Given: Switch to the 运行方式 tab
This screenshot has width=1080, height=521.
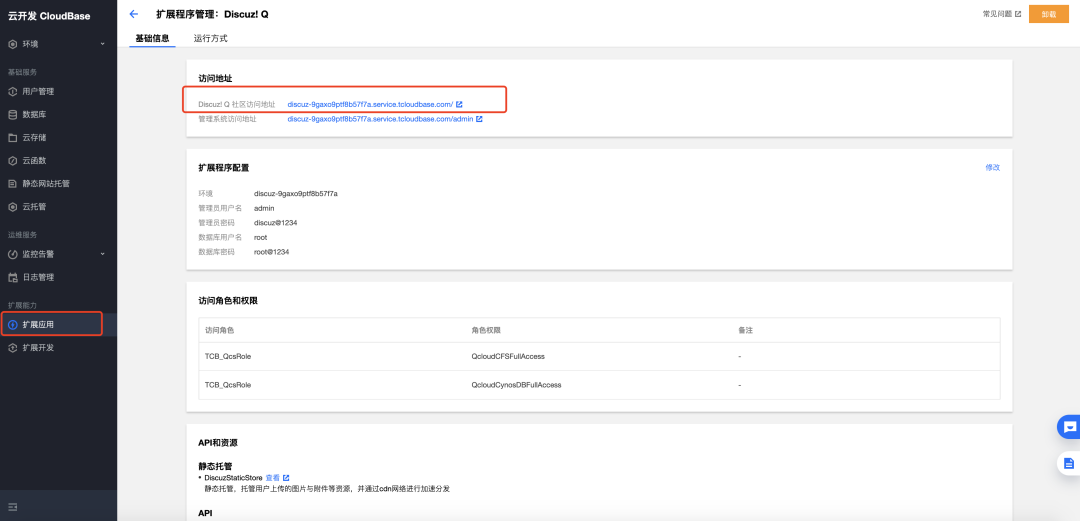Looking at the screenshot, I should [210, 38].
